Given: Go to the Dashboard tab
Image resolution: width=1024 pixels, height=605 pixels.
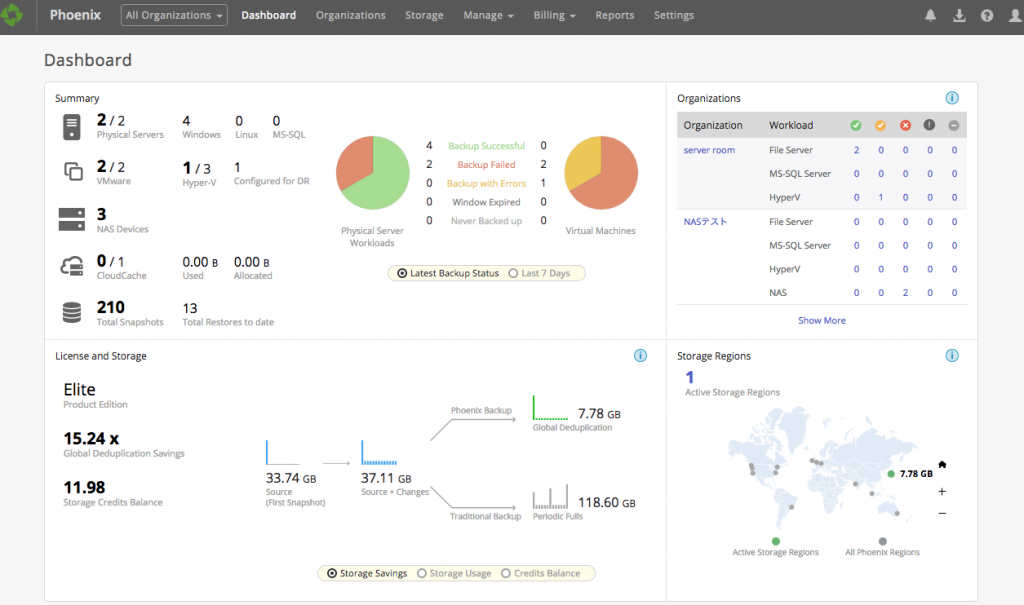Looking at the screenshot, I should (268, 15).
